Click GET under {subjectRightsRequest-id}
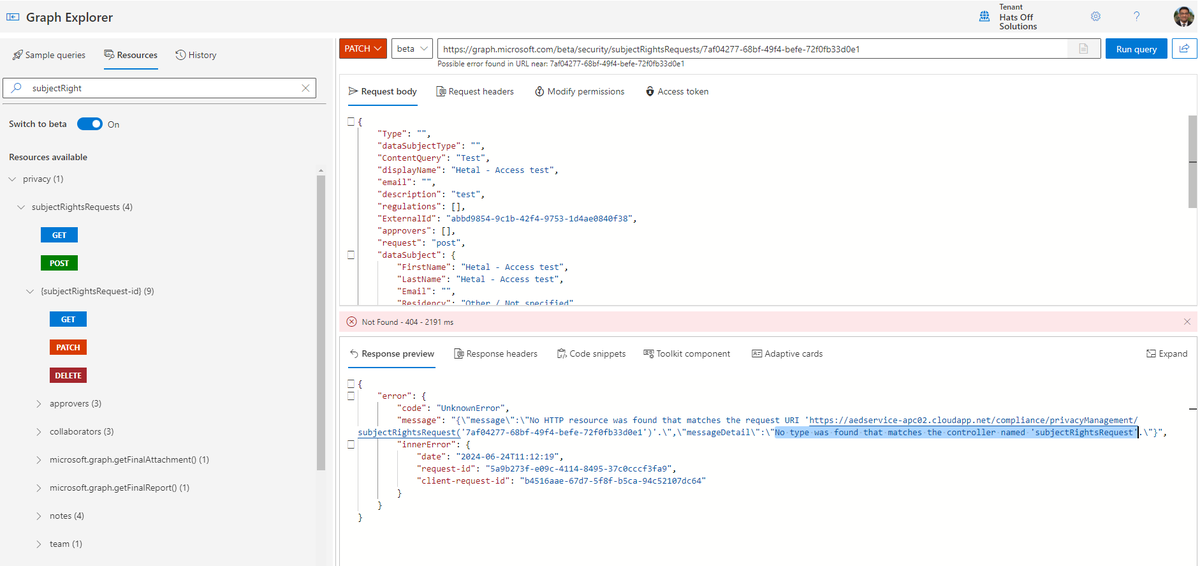1200x566 pixels. tap(68, 319)
